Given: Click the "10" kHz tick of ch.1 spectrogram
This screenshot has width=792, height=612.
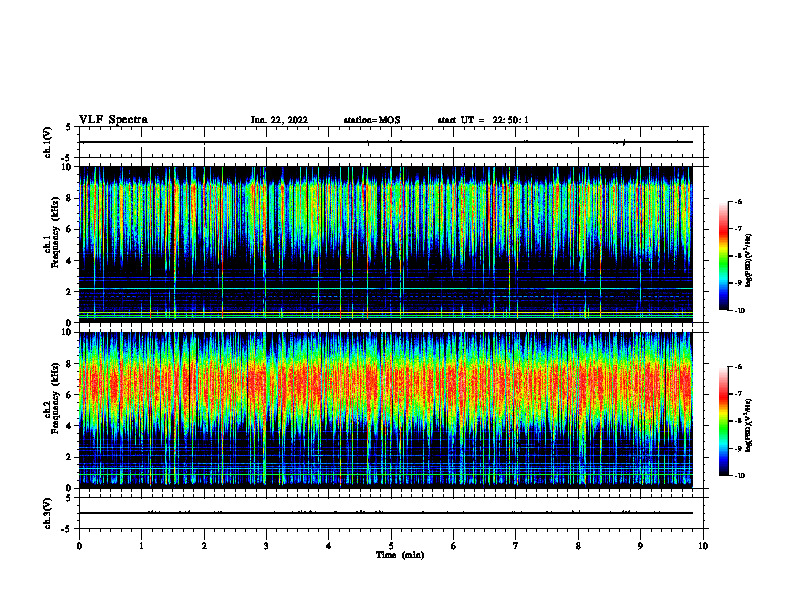Looking at the screenshot, I should (x=67, y=167).
